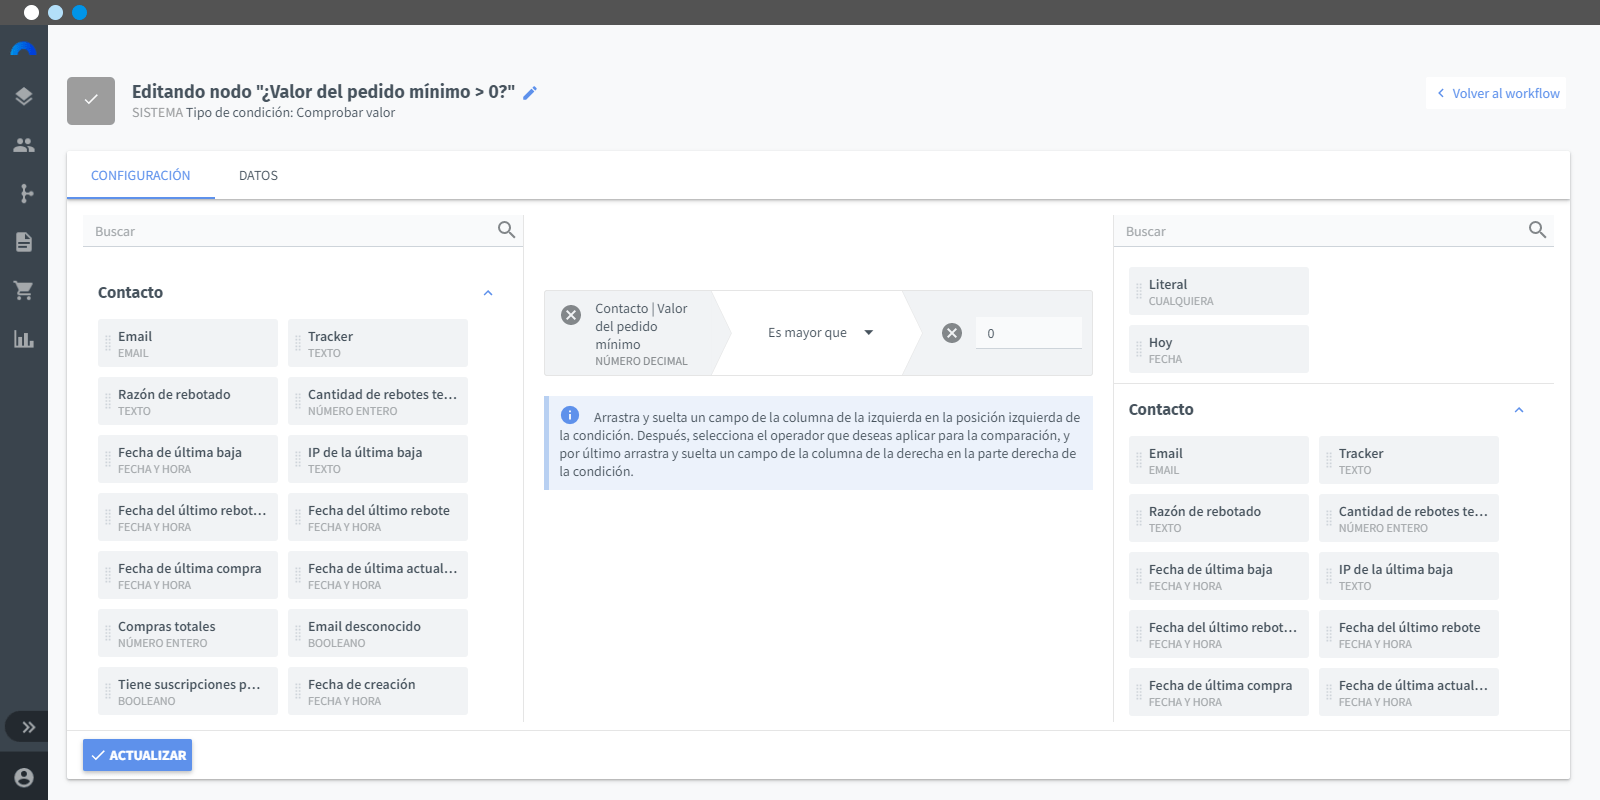The width and height of the screenshot is (1600, 800).
Task: Click the search magnifier in left panel
Action: point(507,230)
